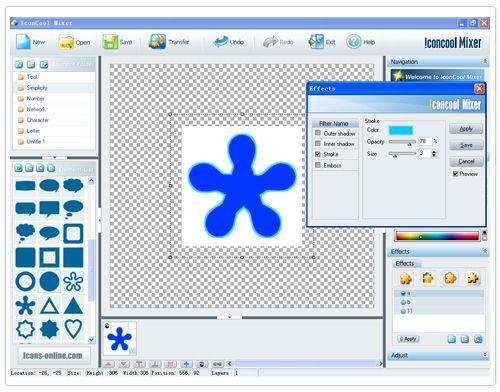Enable the Inner shadow filter checkbox
This screenshot has width=500, height=392.
(x=318, y=143)
